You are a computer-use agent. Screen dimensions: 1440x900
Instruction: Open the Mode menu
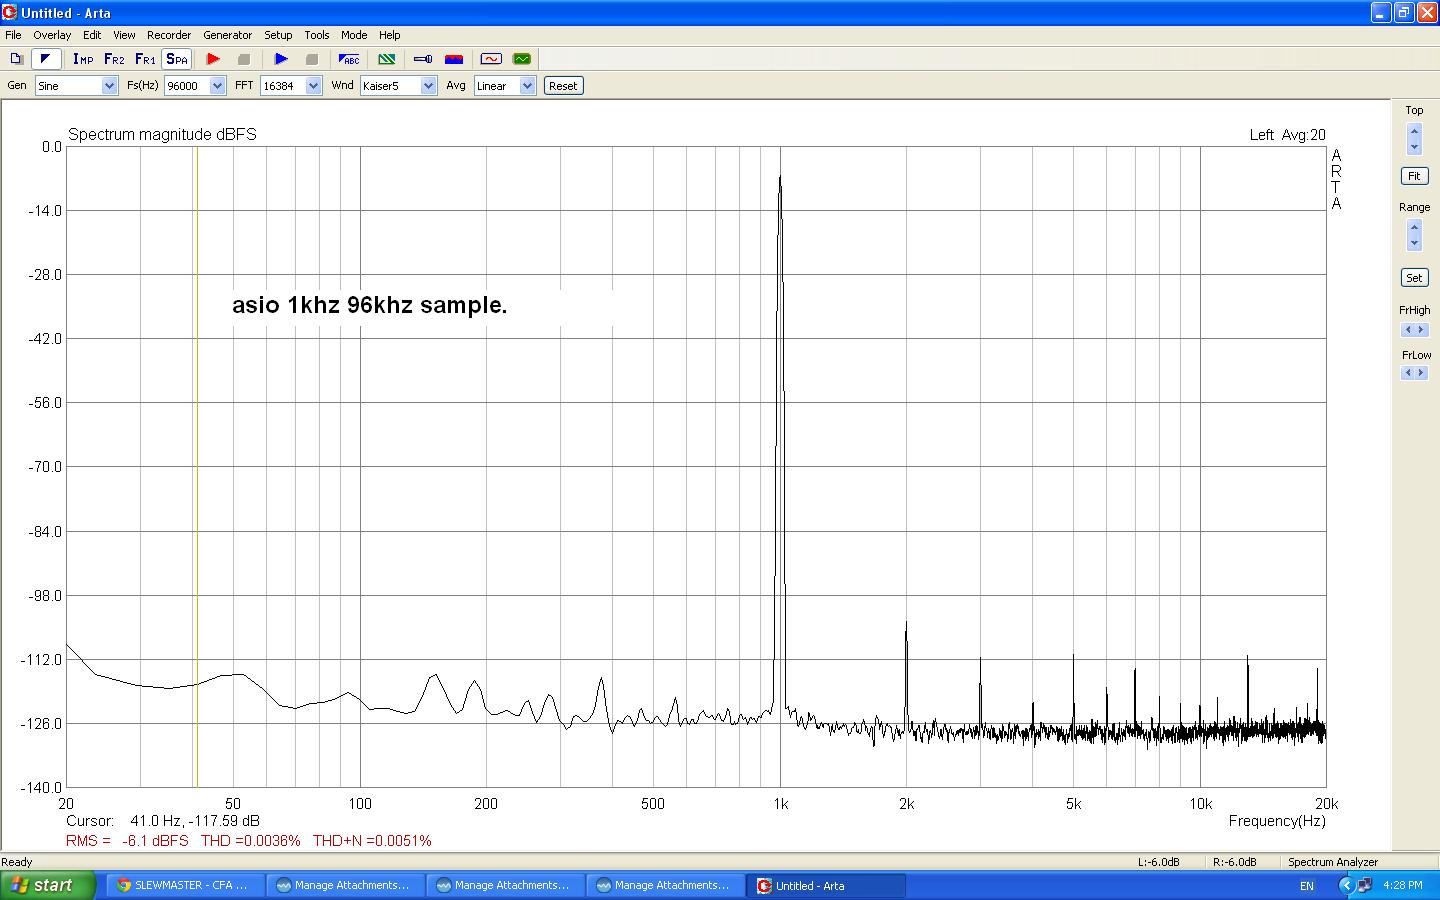pos(354,35)
